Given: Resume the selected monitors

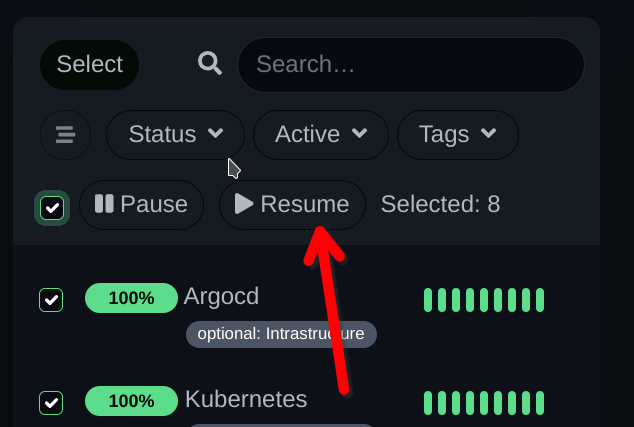Looking at the screenshot, I should click(x=292, y=205).
